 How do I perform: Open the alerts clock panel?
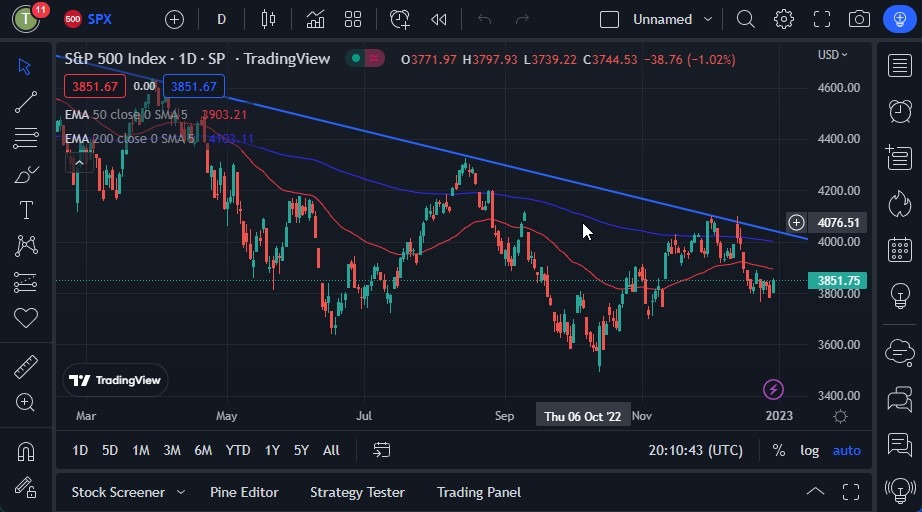pyautogui.click(x=900, y=111)
